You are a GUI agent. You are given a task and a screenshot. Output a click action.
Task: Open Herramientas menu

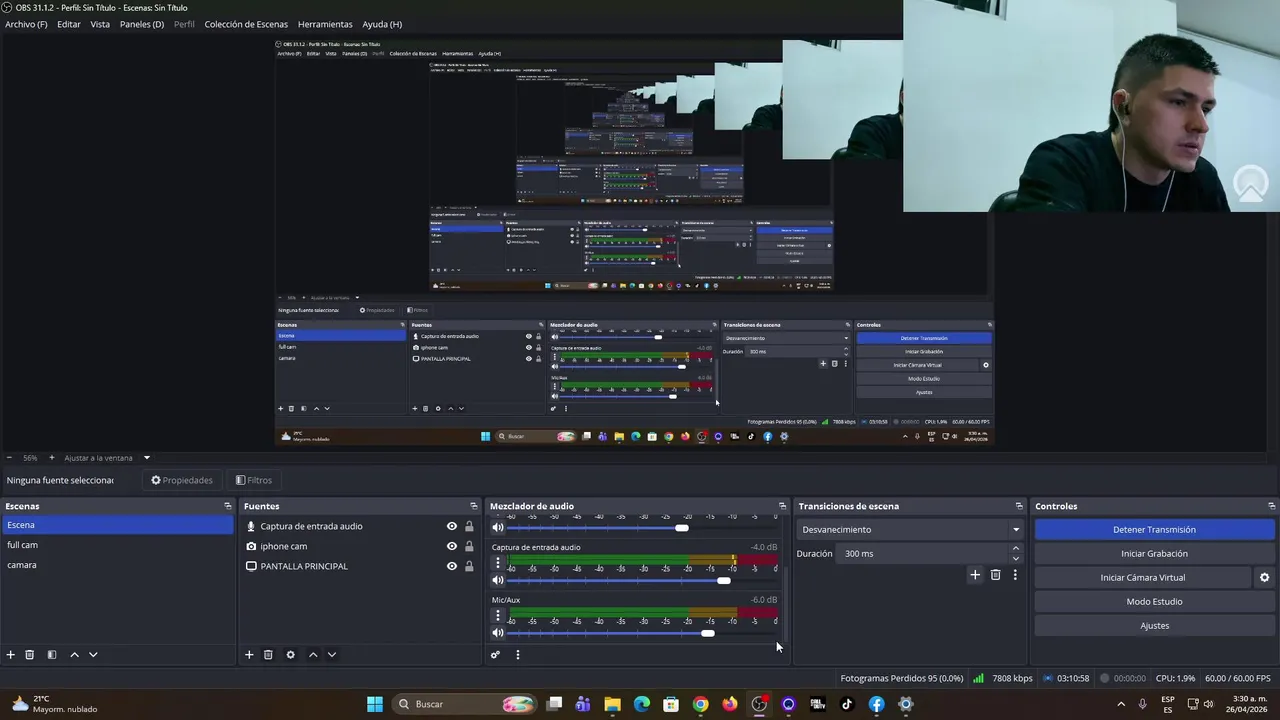pyautogui.click(x=325, y=24)
